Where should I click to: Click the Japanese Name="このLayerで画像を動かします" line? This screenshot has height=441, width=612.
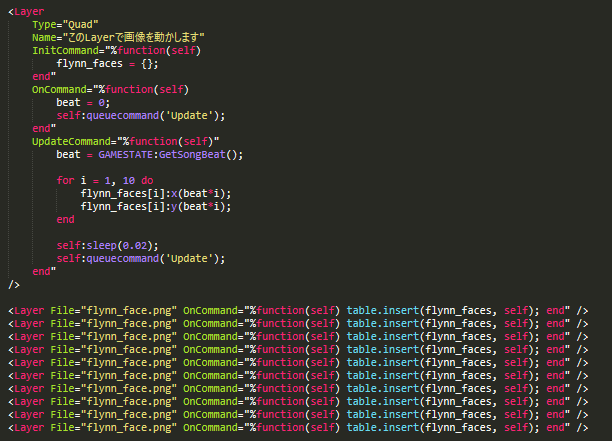point(118,37)
